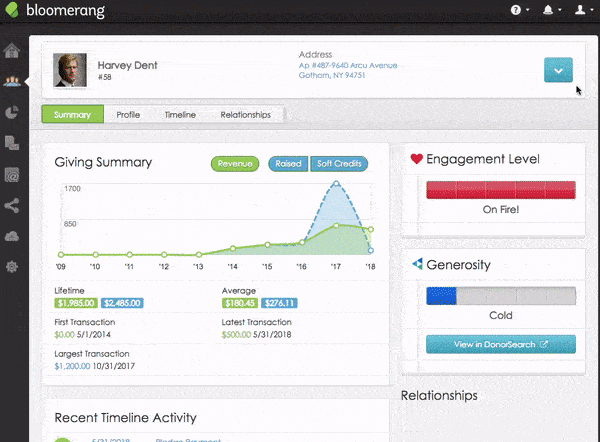
Task: Open the Settings gear icon in sidebar
Action: 13,267
